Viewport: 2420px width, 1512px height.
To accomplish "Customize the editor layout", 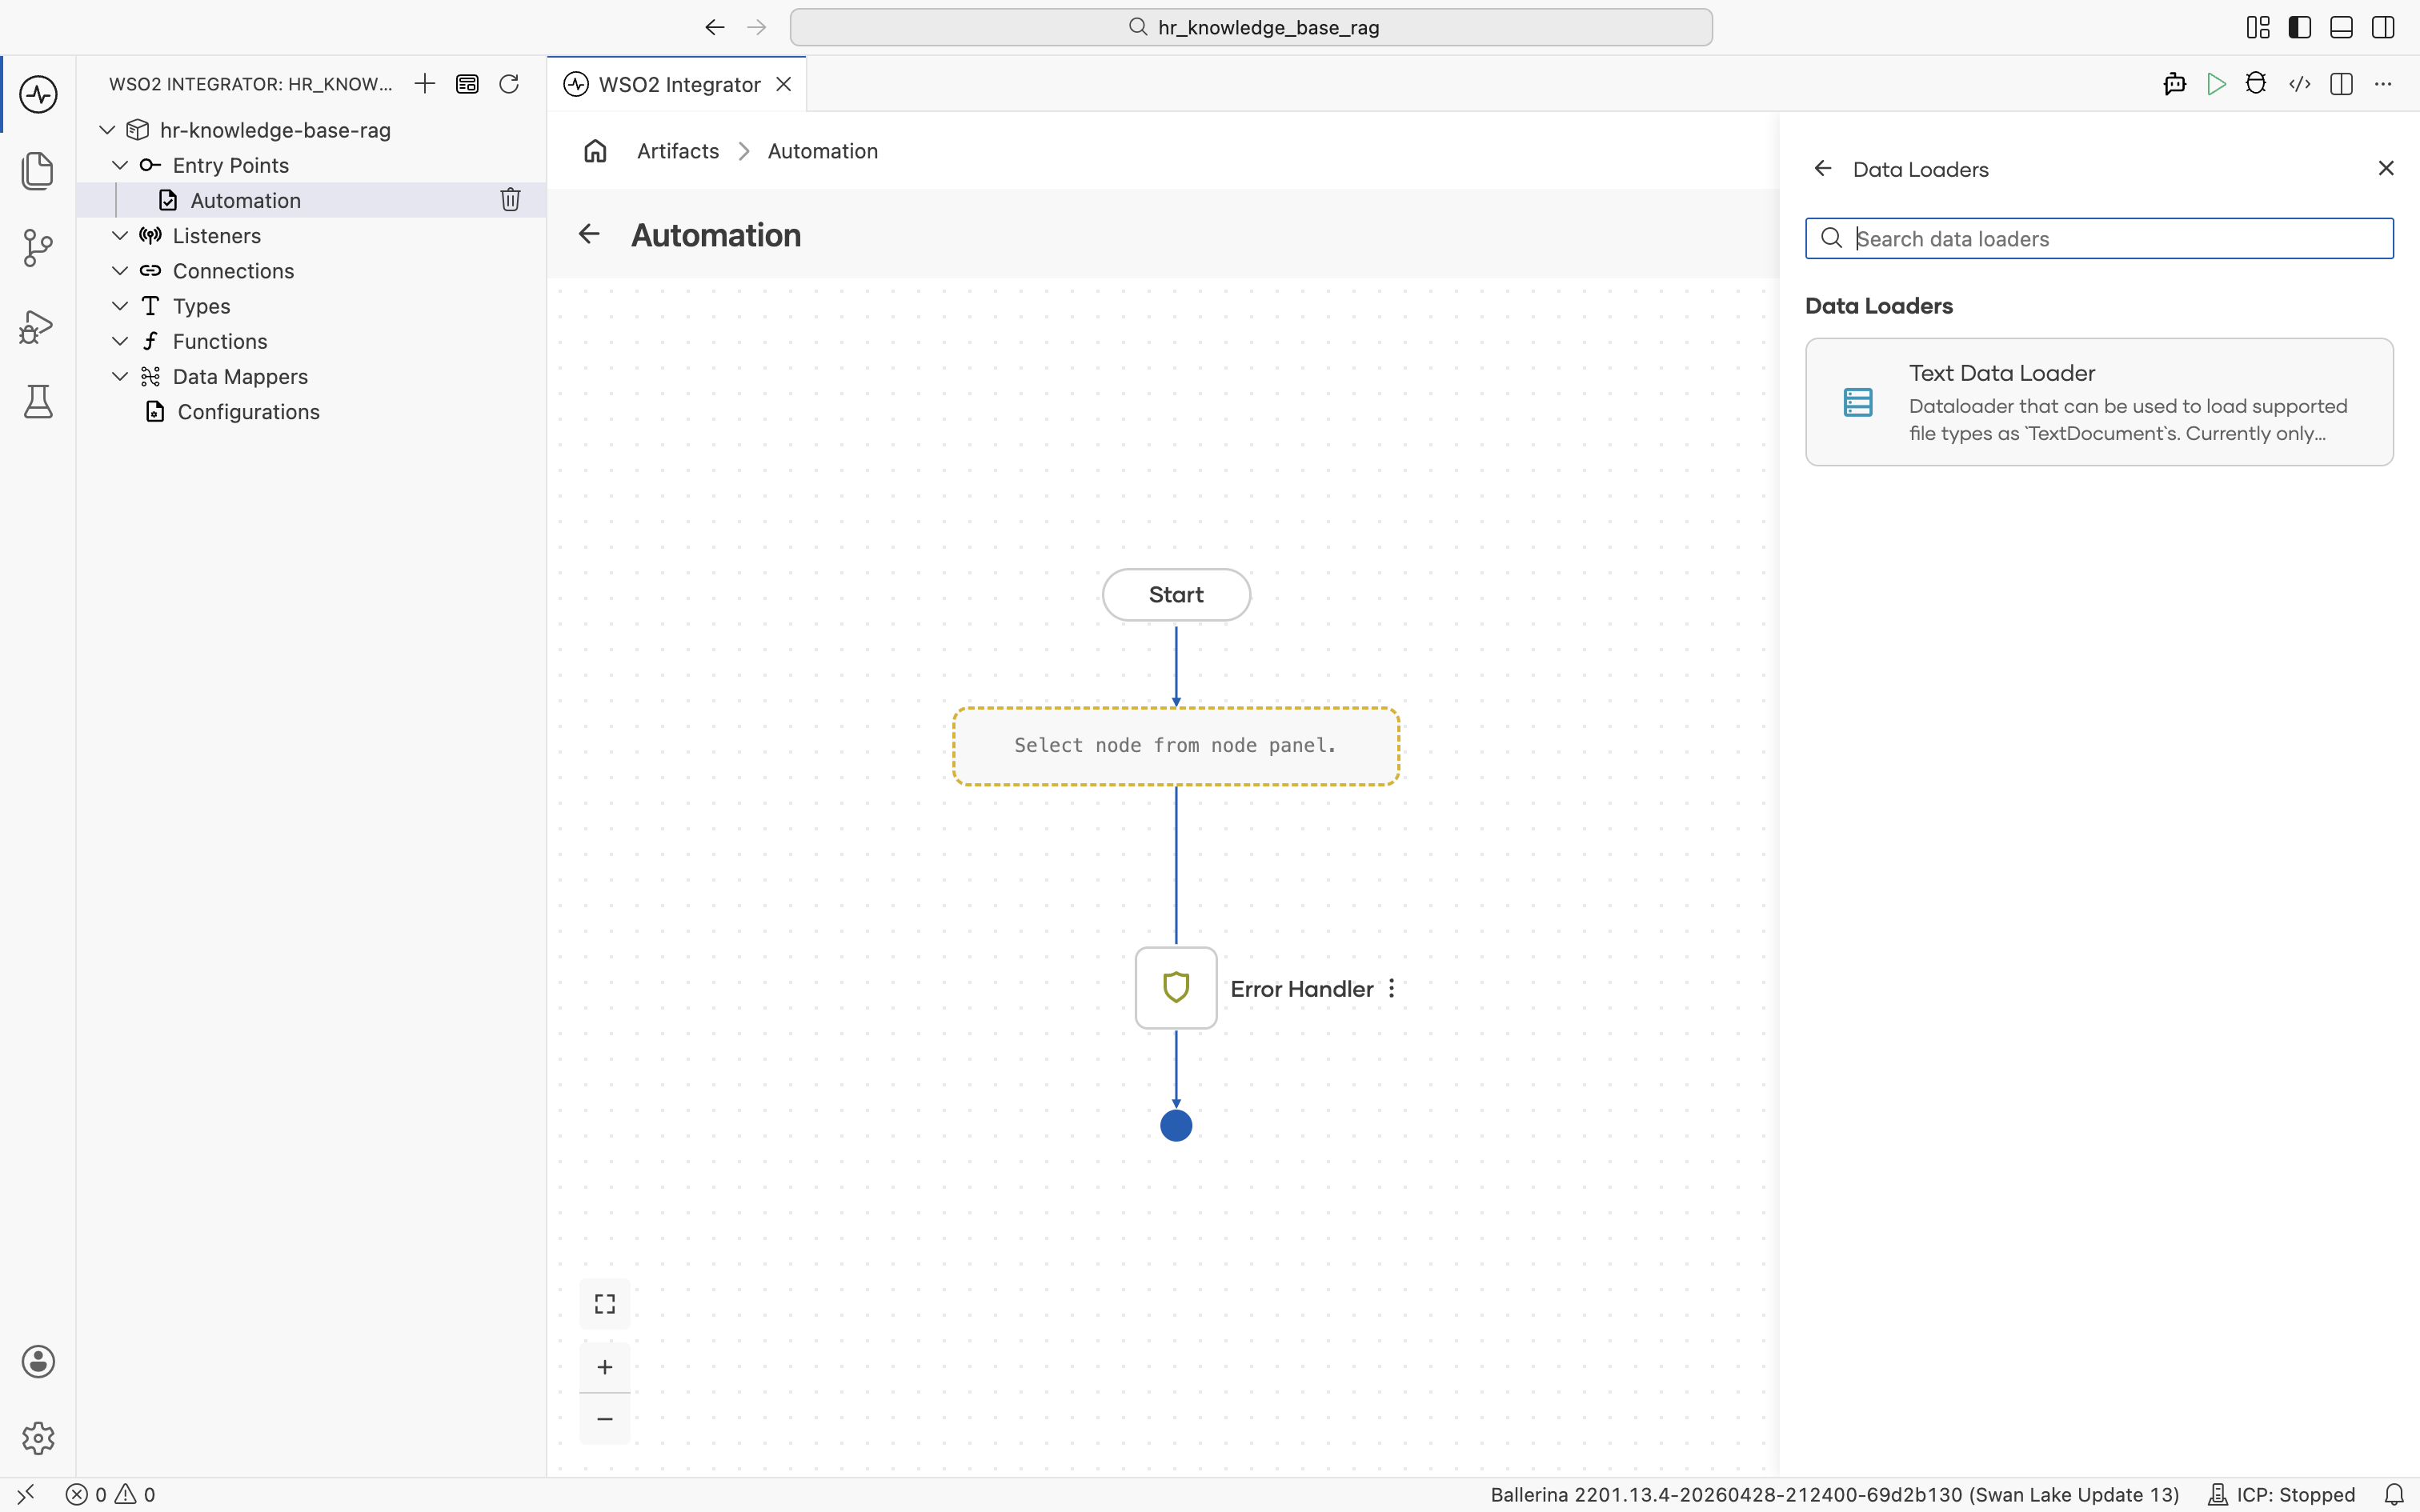I will [x=2258, y=27].
